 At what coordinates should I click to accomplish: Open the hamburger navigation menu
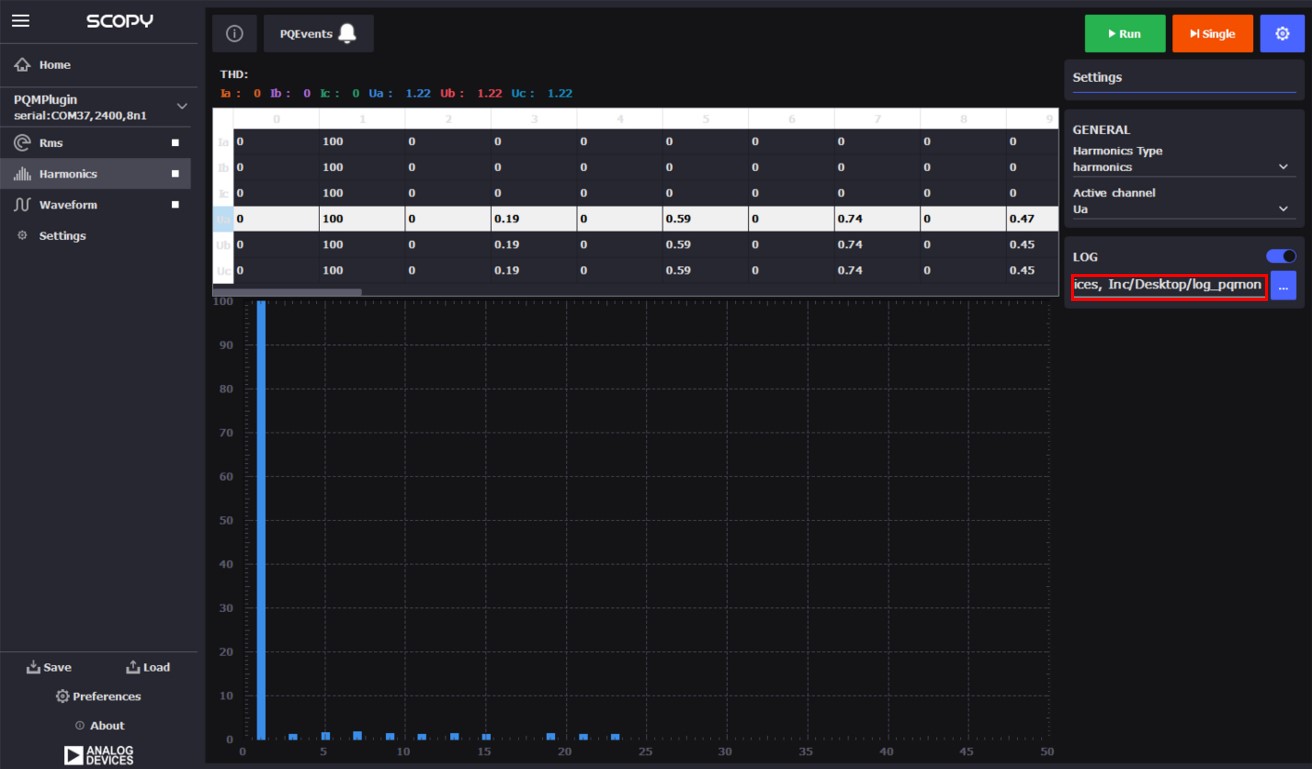(x=20, y=20)
